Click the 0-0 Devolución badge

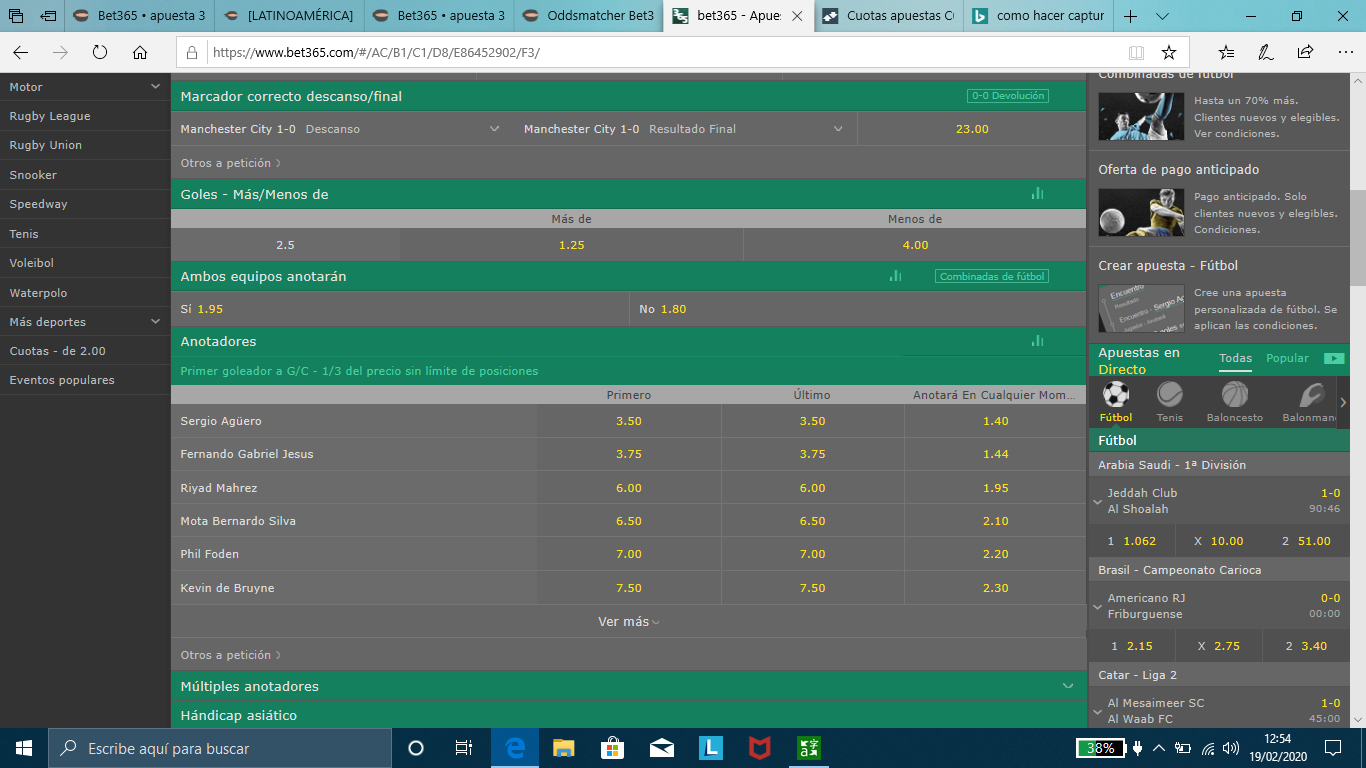pyautogui.click(x=1007, y=96)
